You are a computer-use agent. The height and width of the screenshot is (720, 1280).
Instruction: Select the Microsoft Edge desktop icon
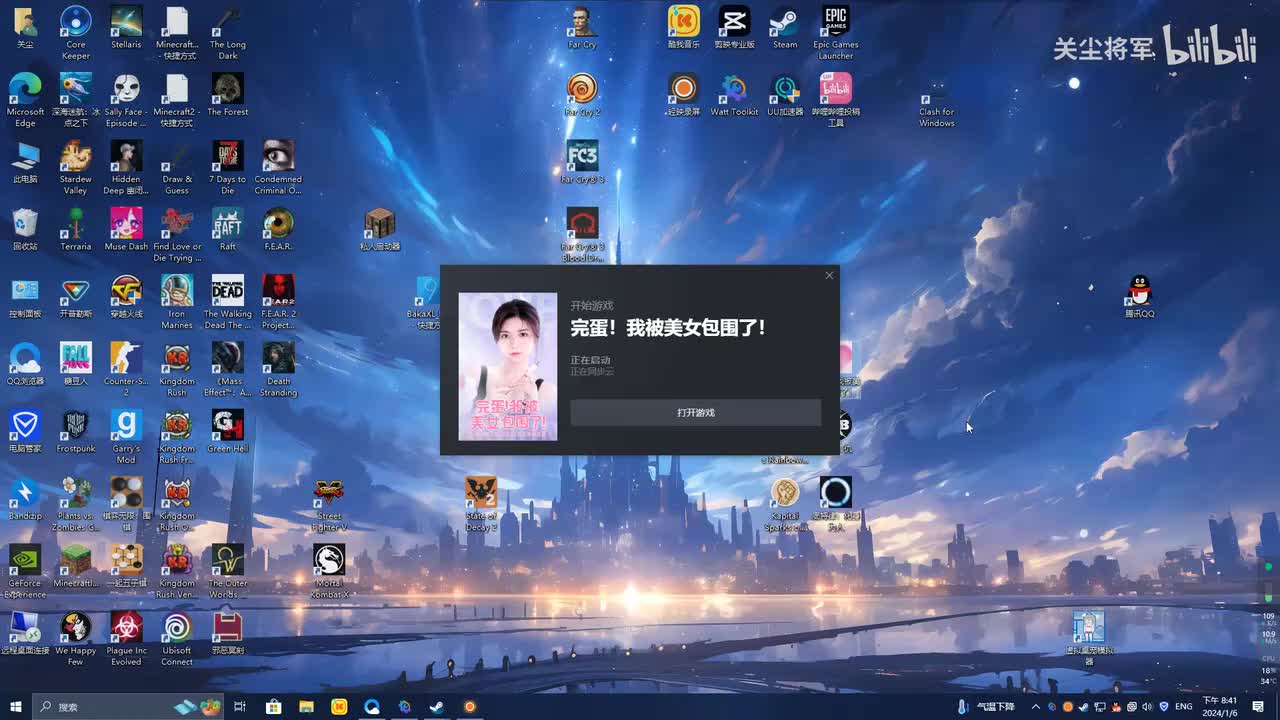click(x=25, y=100)
